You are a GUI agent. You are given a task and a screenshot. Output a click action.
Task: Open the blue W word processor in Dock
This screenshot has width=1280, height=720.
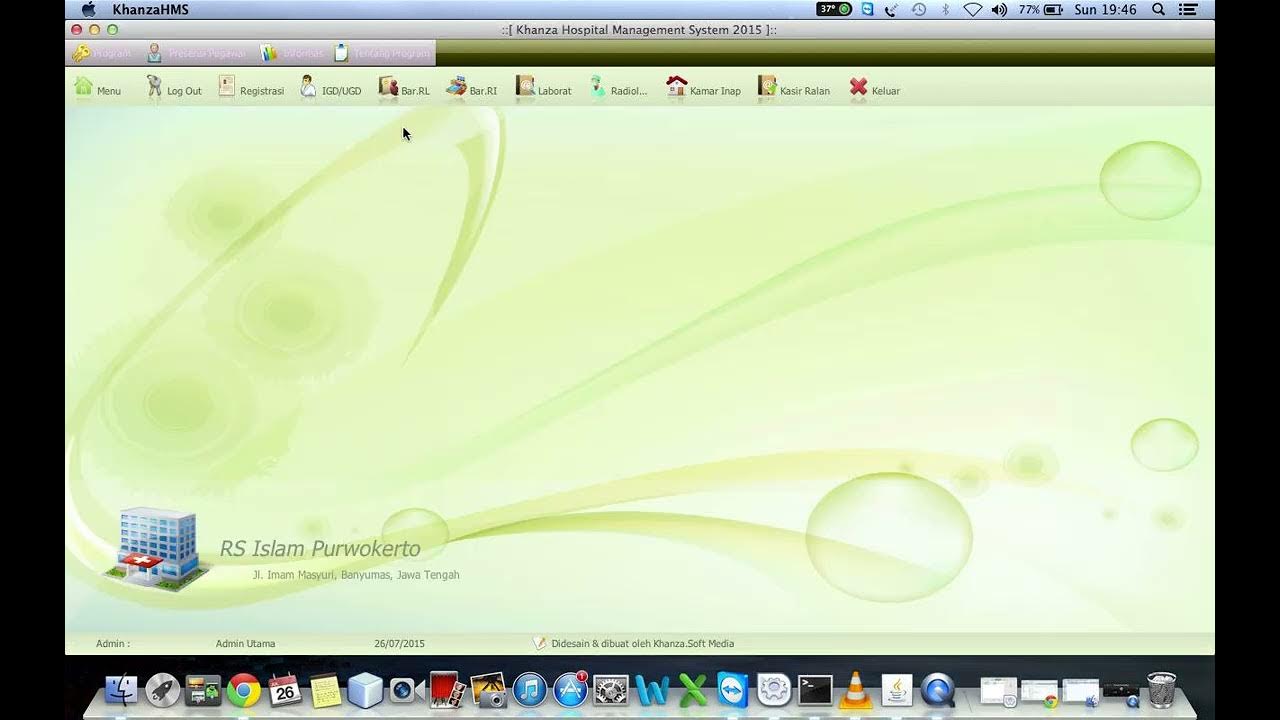point(652,690)
